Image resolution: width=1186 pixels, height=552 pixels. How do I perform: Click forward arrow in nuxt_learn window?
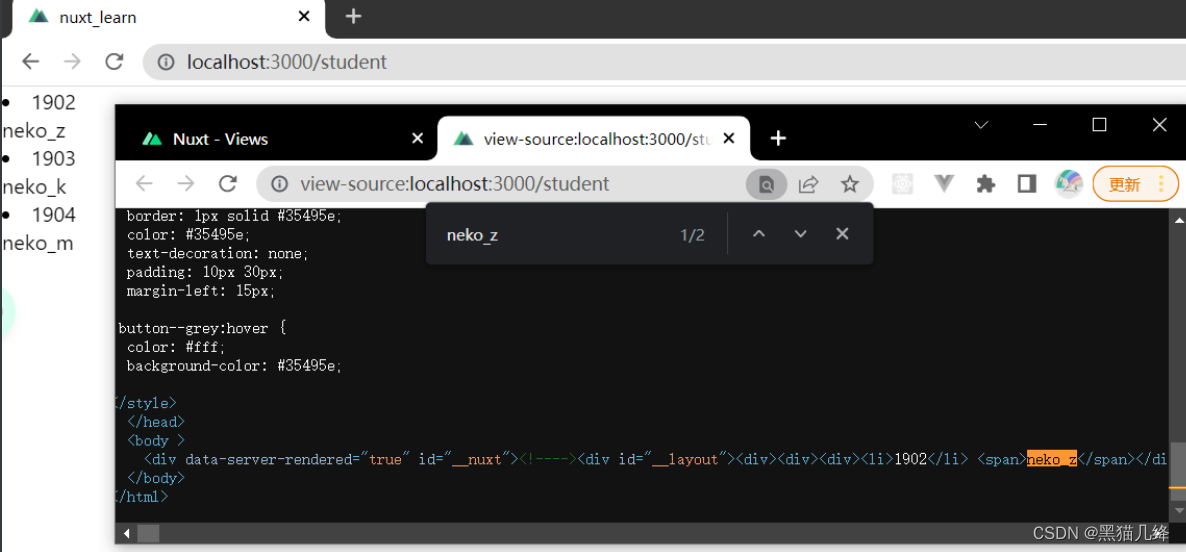click(72, 61)
